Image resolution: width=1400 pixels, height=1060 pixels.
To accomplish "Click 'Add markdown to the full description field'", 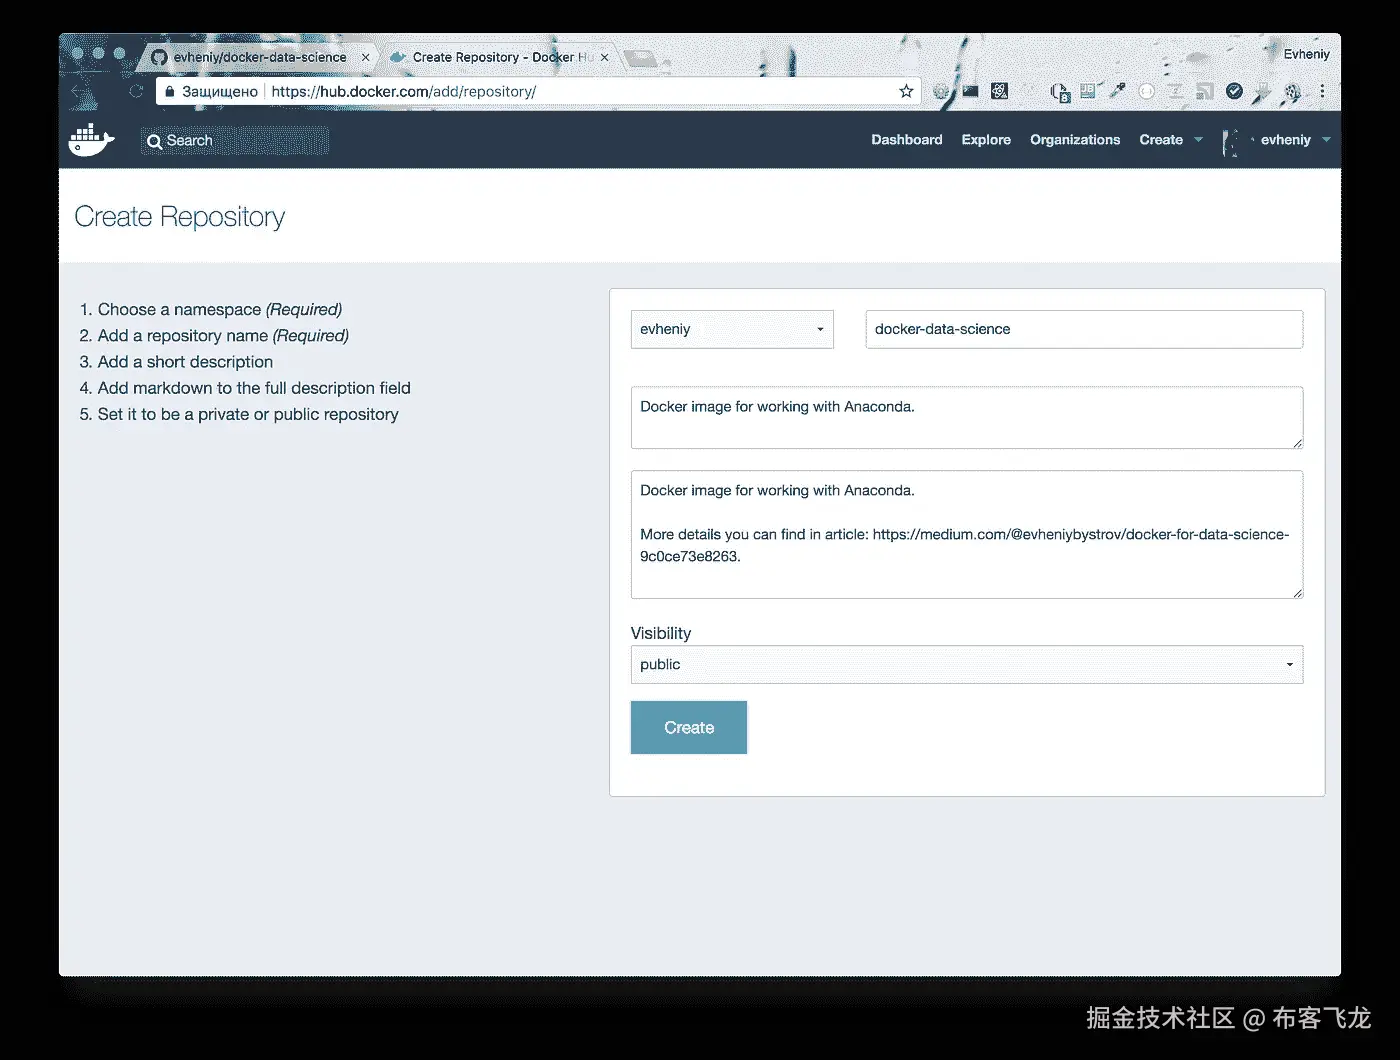I will pos(254,388).
